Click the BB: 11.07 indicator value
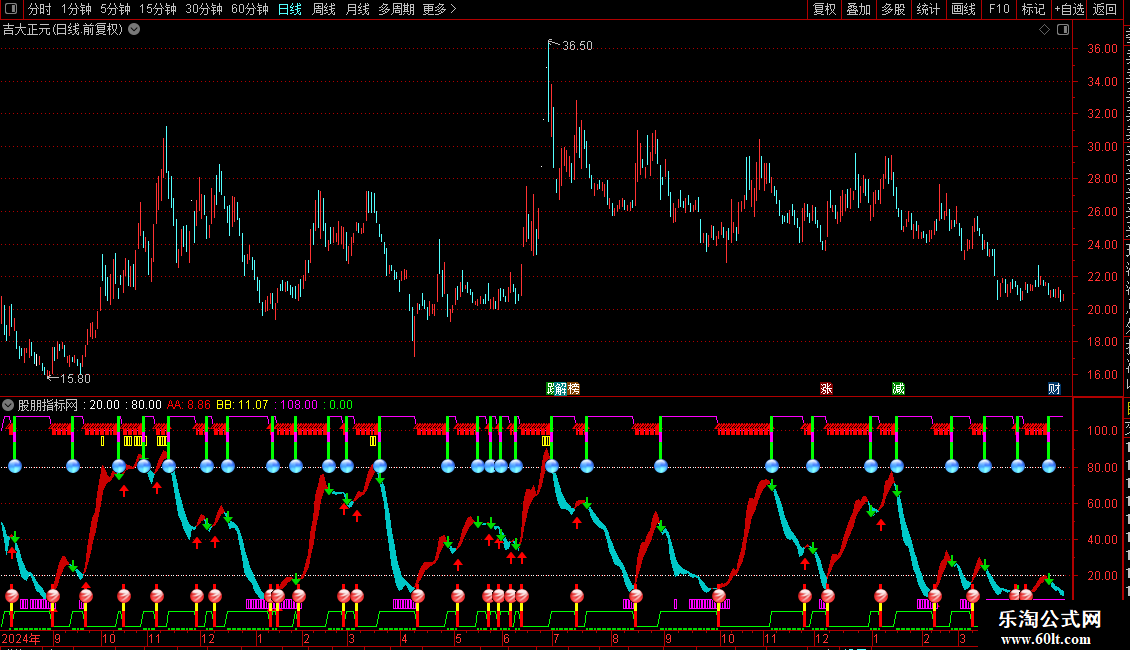 click(242, 405)
